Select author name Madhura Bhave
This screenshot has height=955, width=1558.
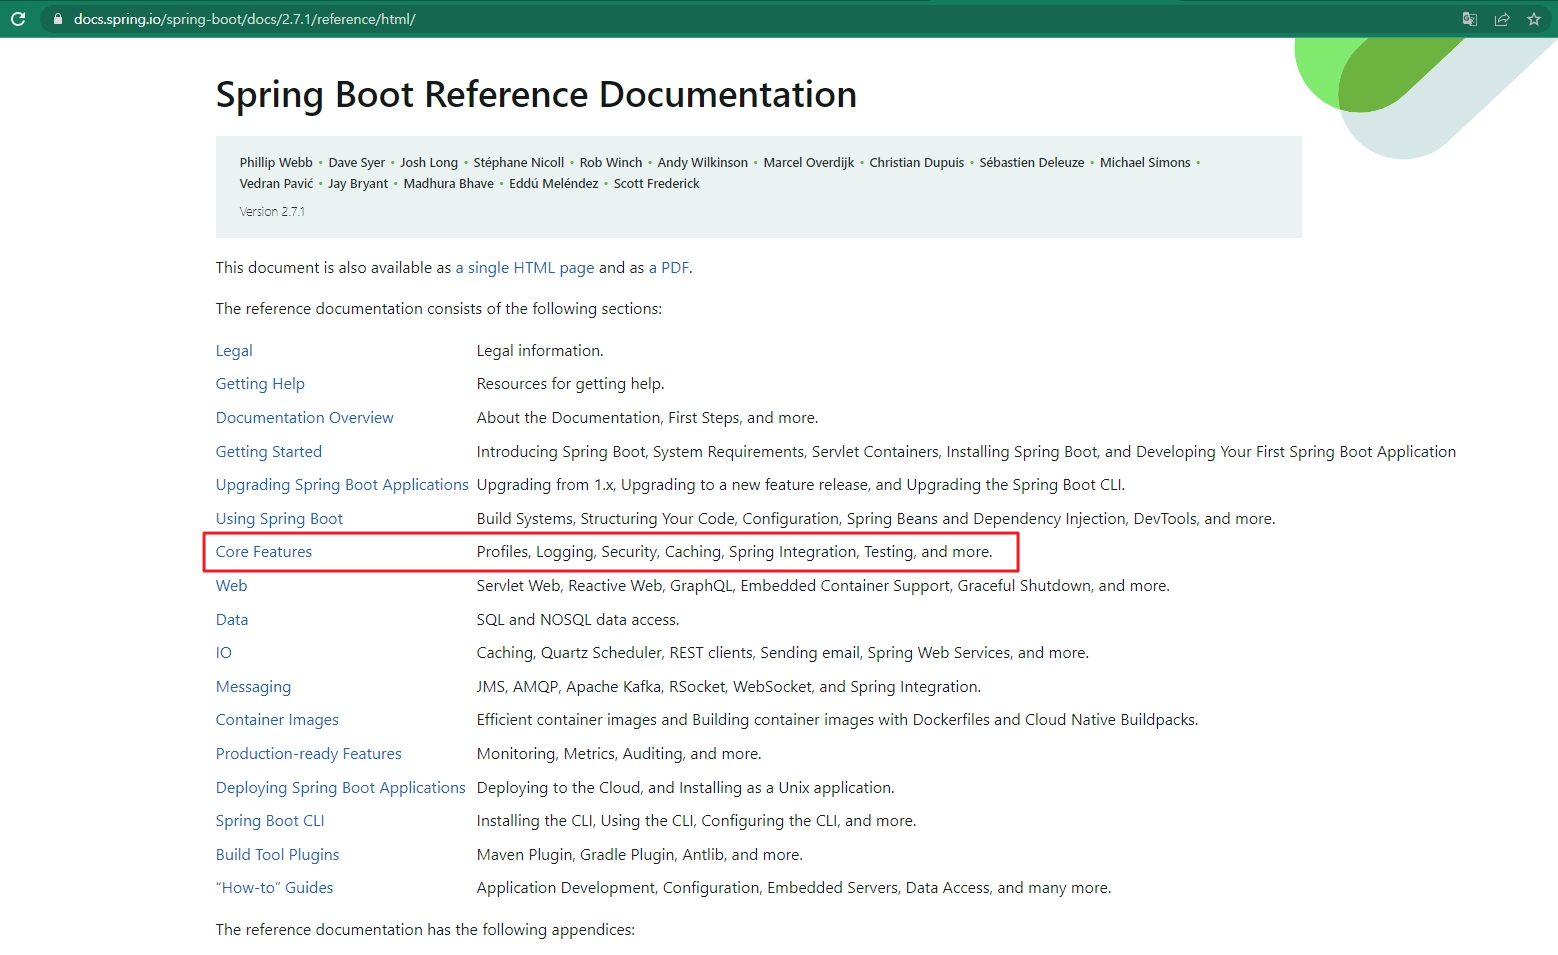coord(449,184)
